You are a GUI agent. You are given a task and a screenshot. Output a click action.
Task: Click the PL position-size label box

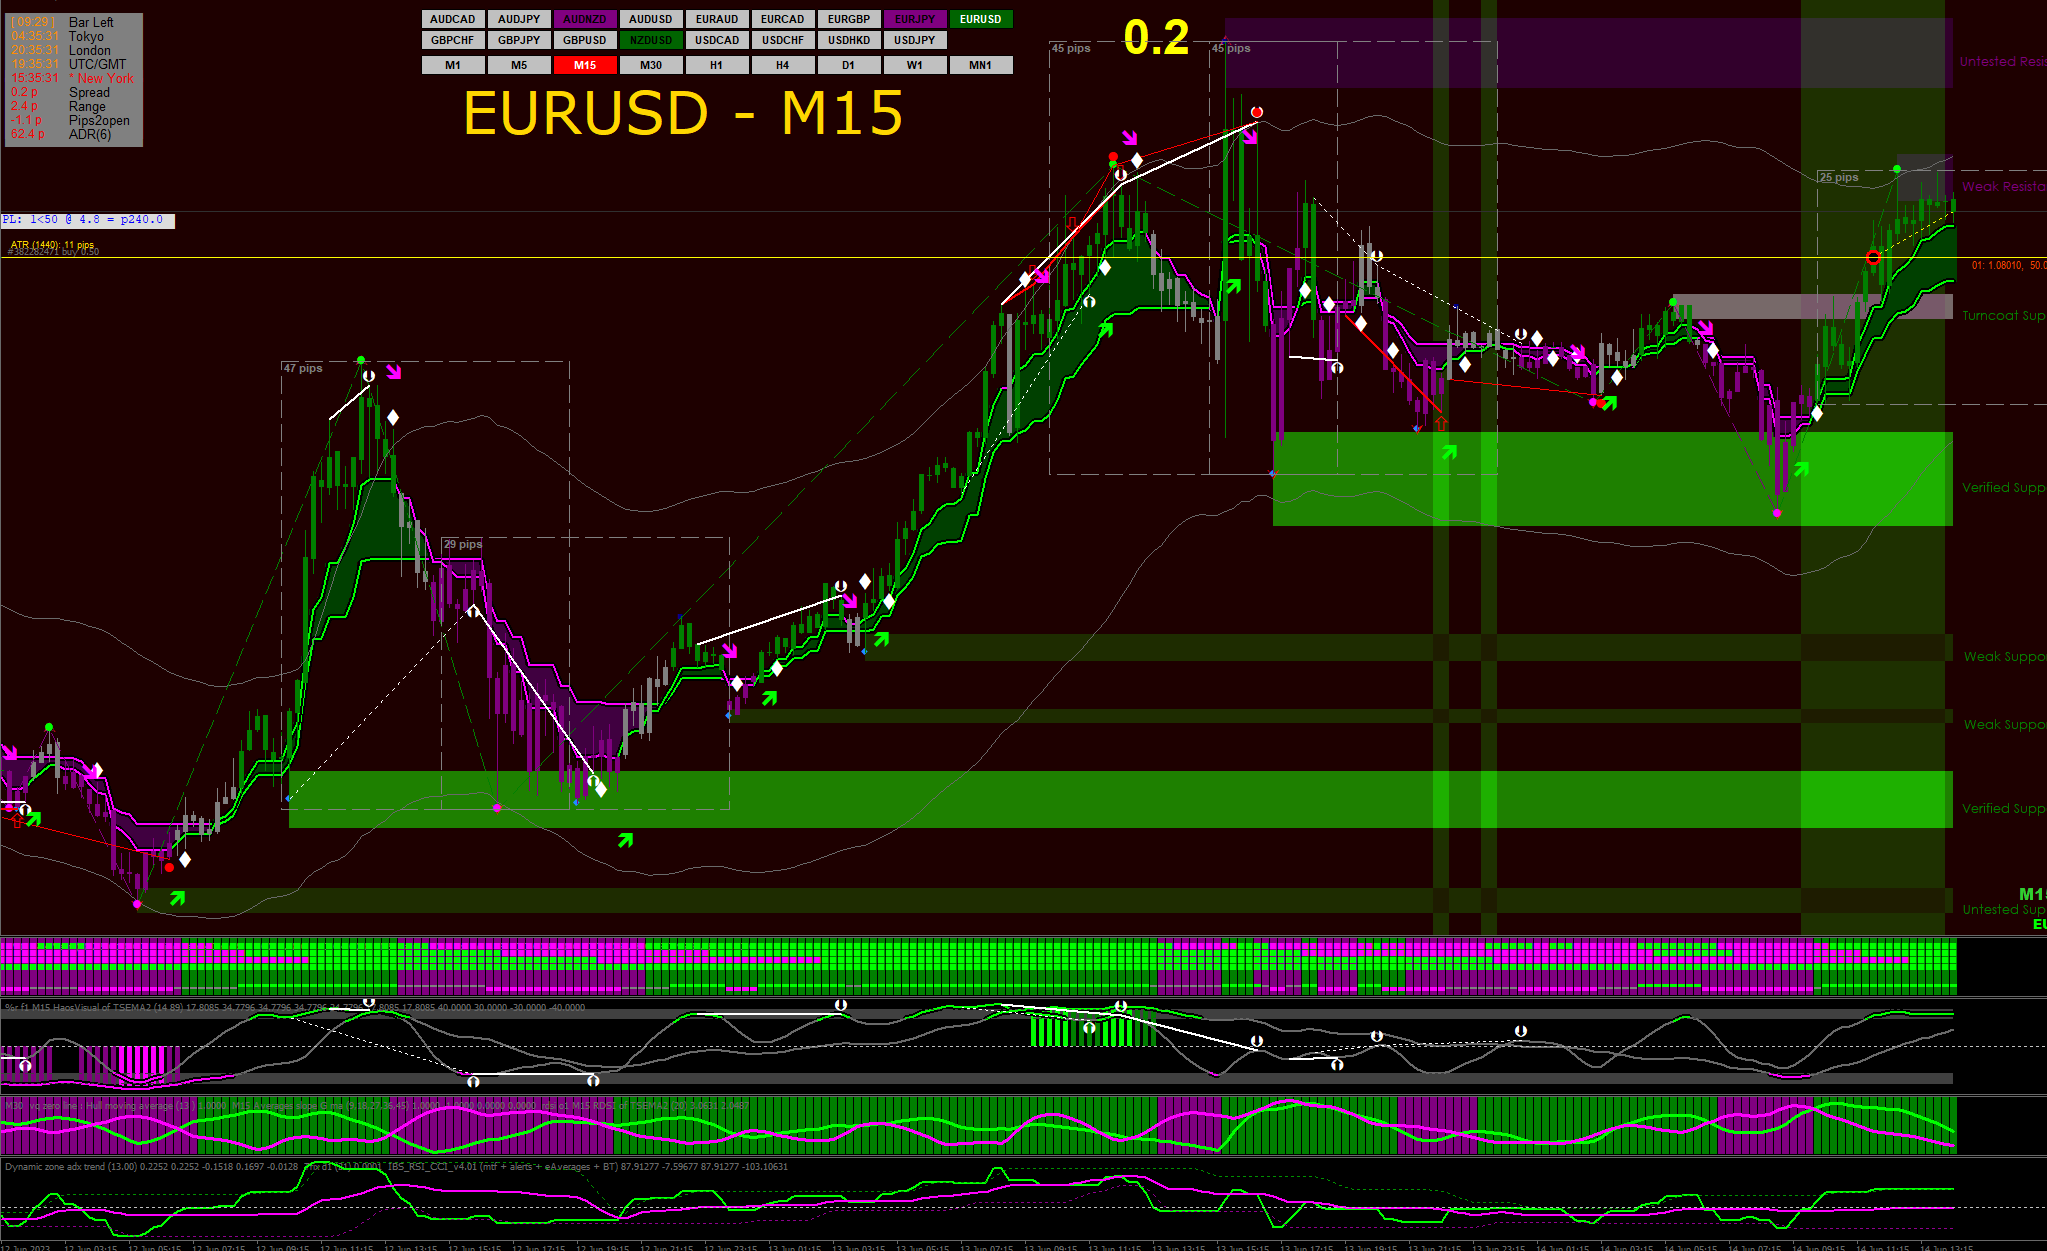point(88,220)
